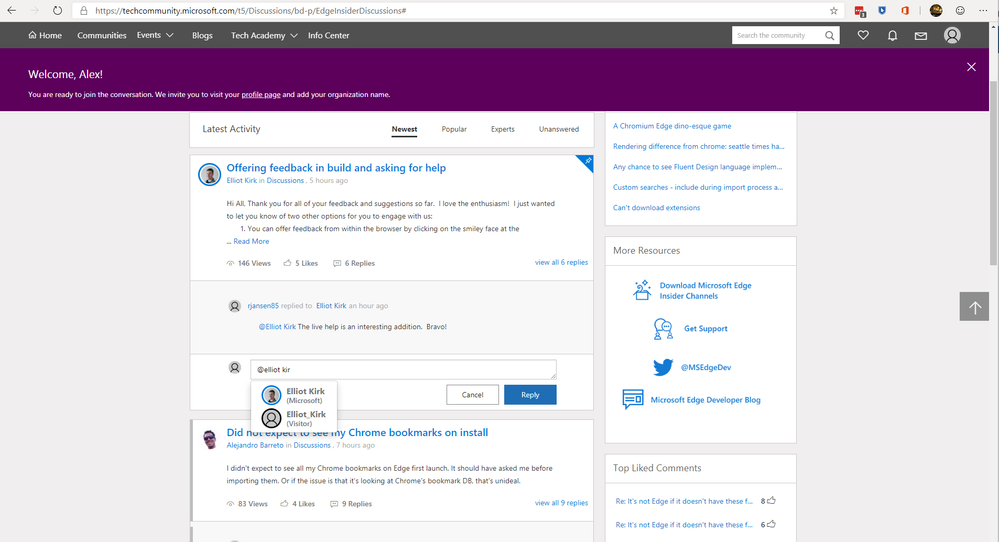Switch to the Unanswered tab
Screen dimensions: 999x542
point(559,129)
